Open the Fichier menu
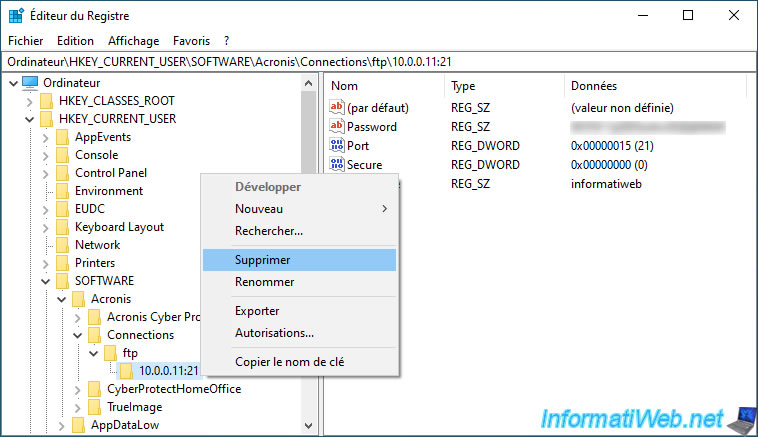 tap(26, 41)
